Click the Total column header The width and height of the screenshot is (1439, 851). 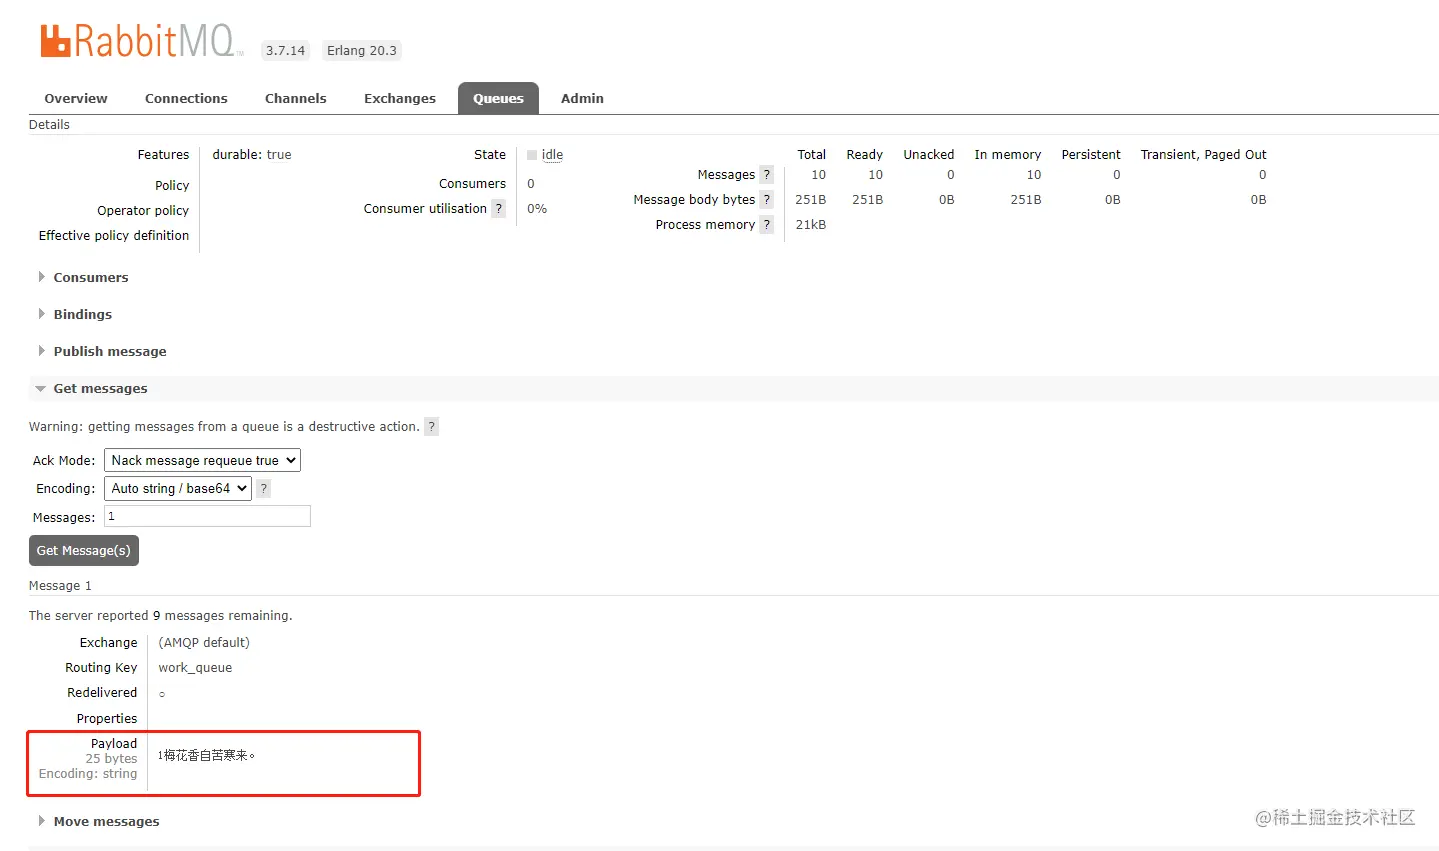coord(812,155)
